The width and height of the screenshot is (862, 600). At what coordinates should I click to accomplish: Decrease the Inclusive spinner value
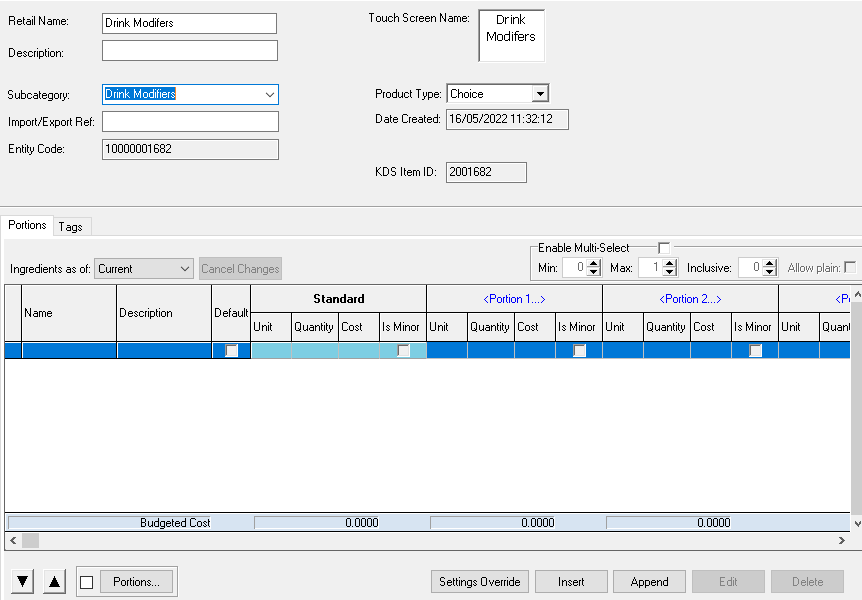click(770, 272)
